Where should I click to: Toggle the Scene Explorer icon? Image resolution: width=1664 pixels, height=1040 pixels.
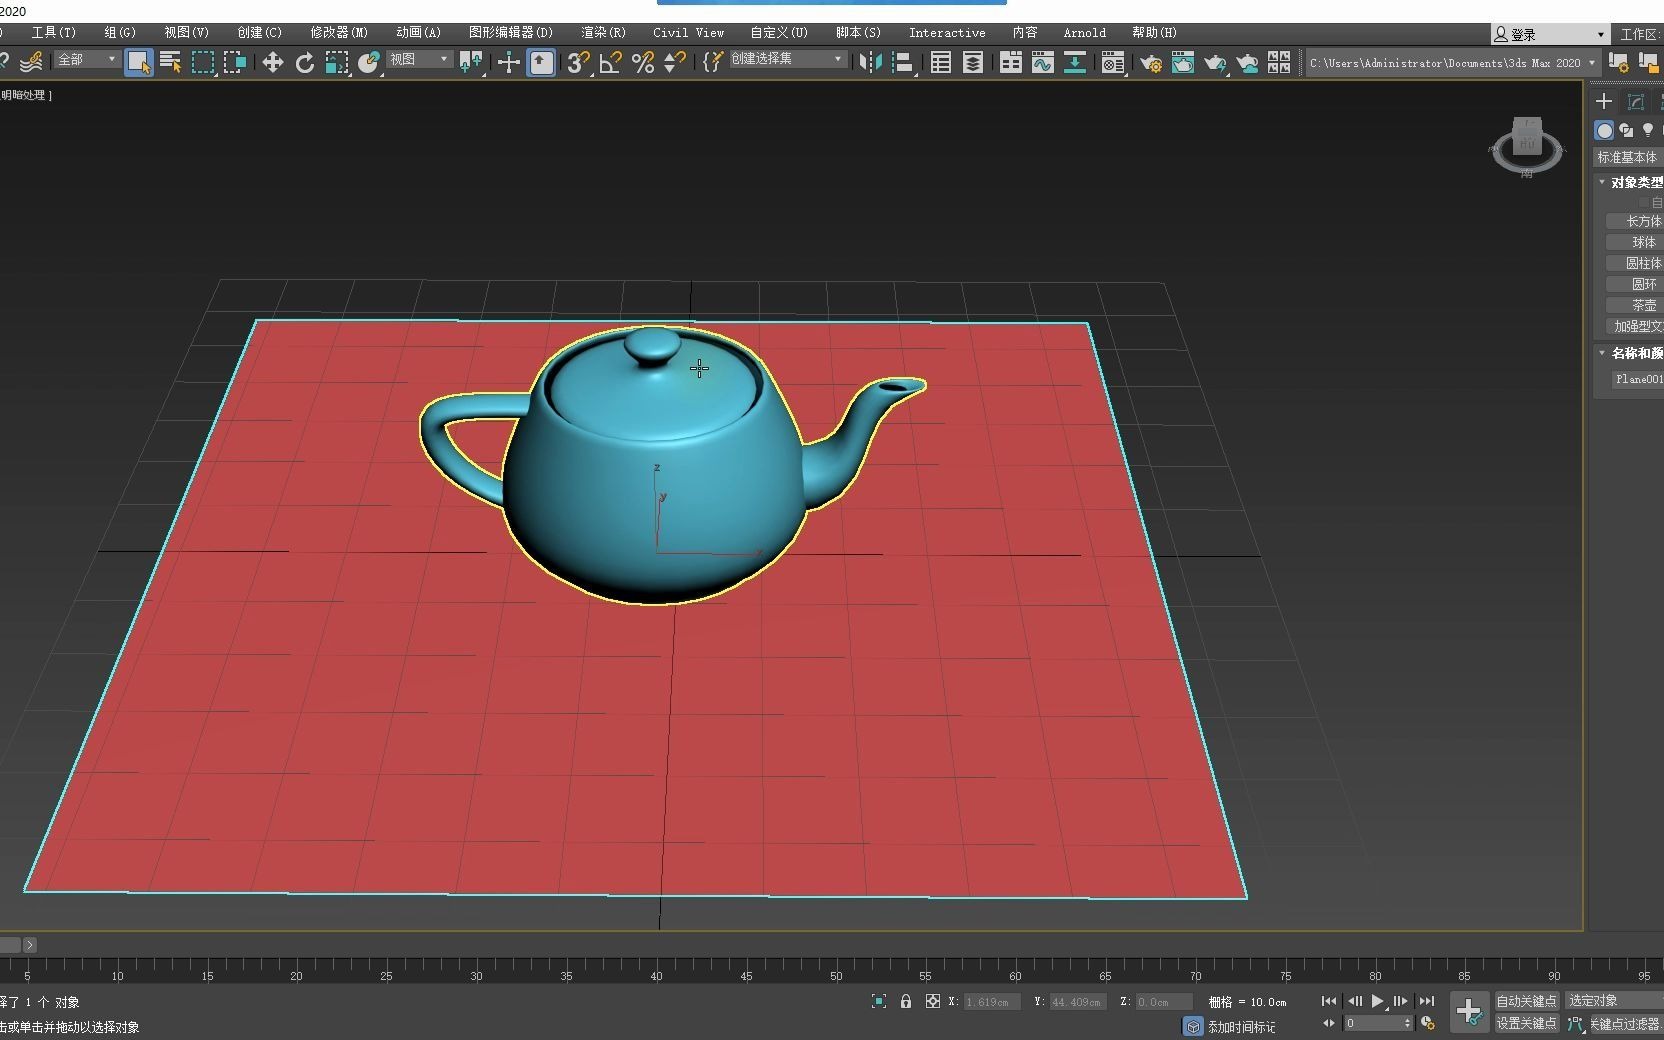coord(940,62)
